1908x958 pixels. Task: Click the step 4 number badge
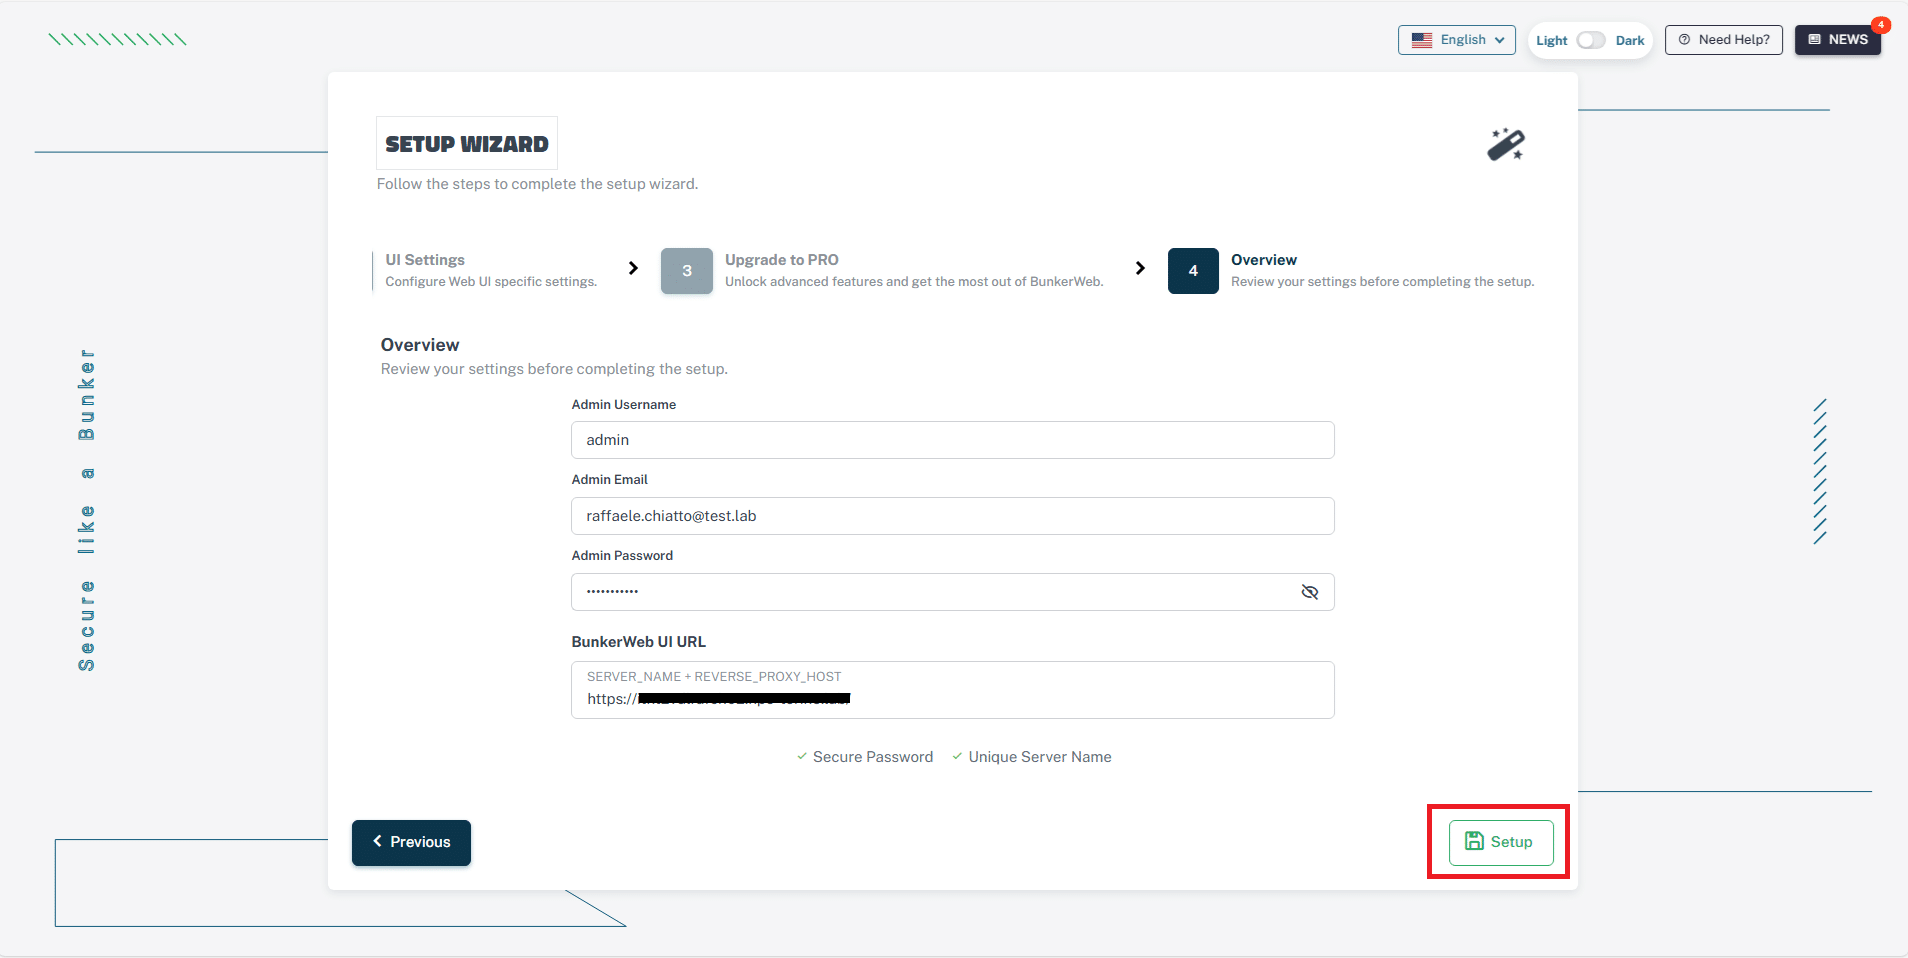(1192, 271)
